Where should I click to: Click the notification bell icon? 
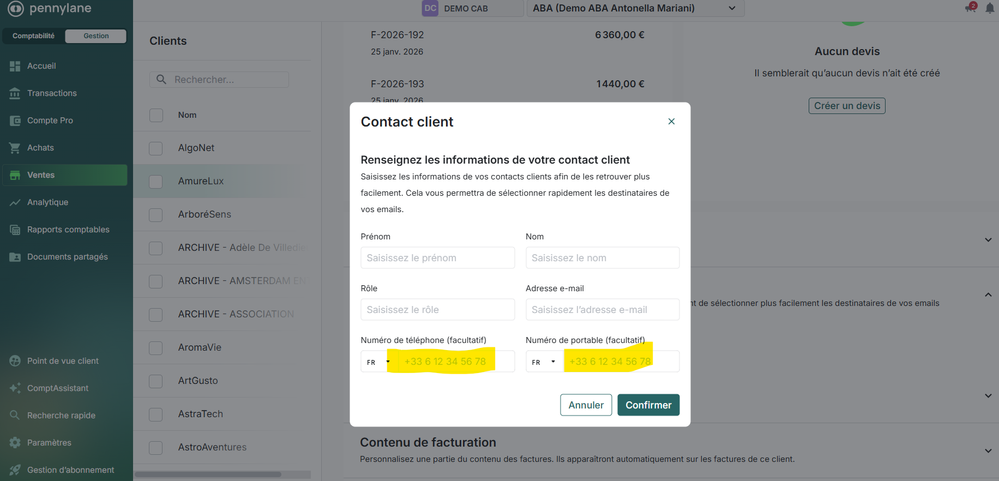coord(990,8)
